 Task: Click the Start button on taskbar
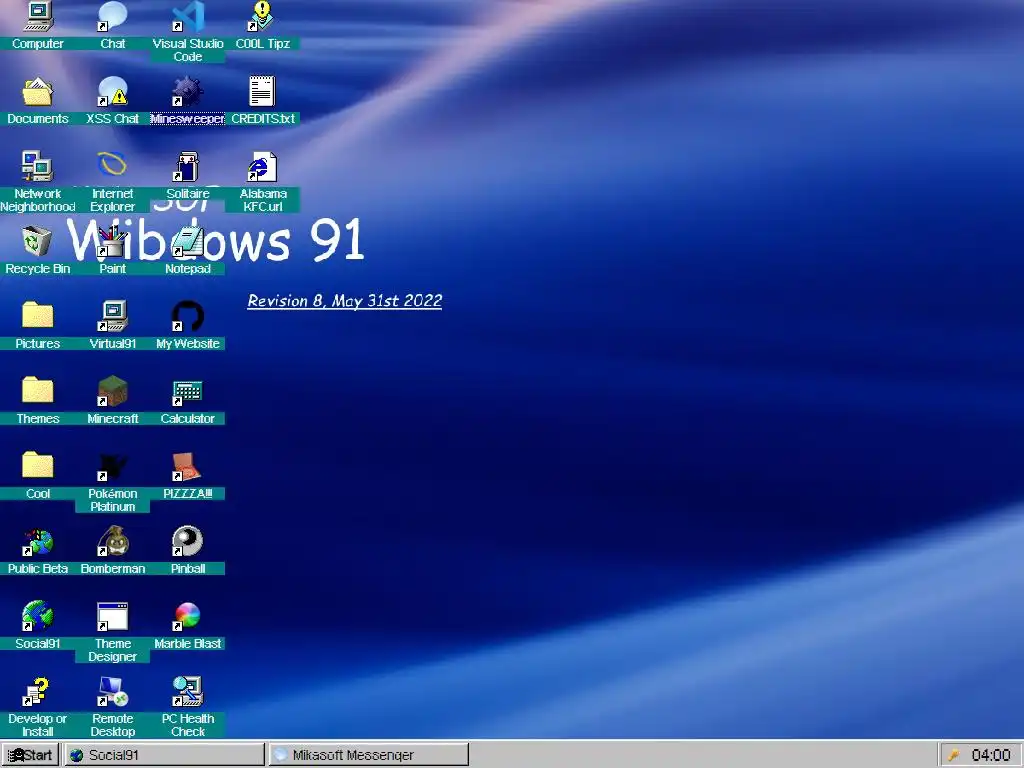[30, 755]
